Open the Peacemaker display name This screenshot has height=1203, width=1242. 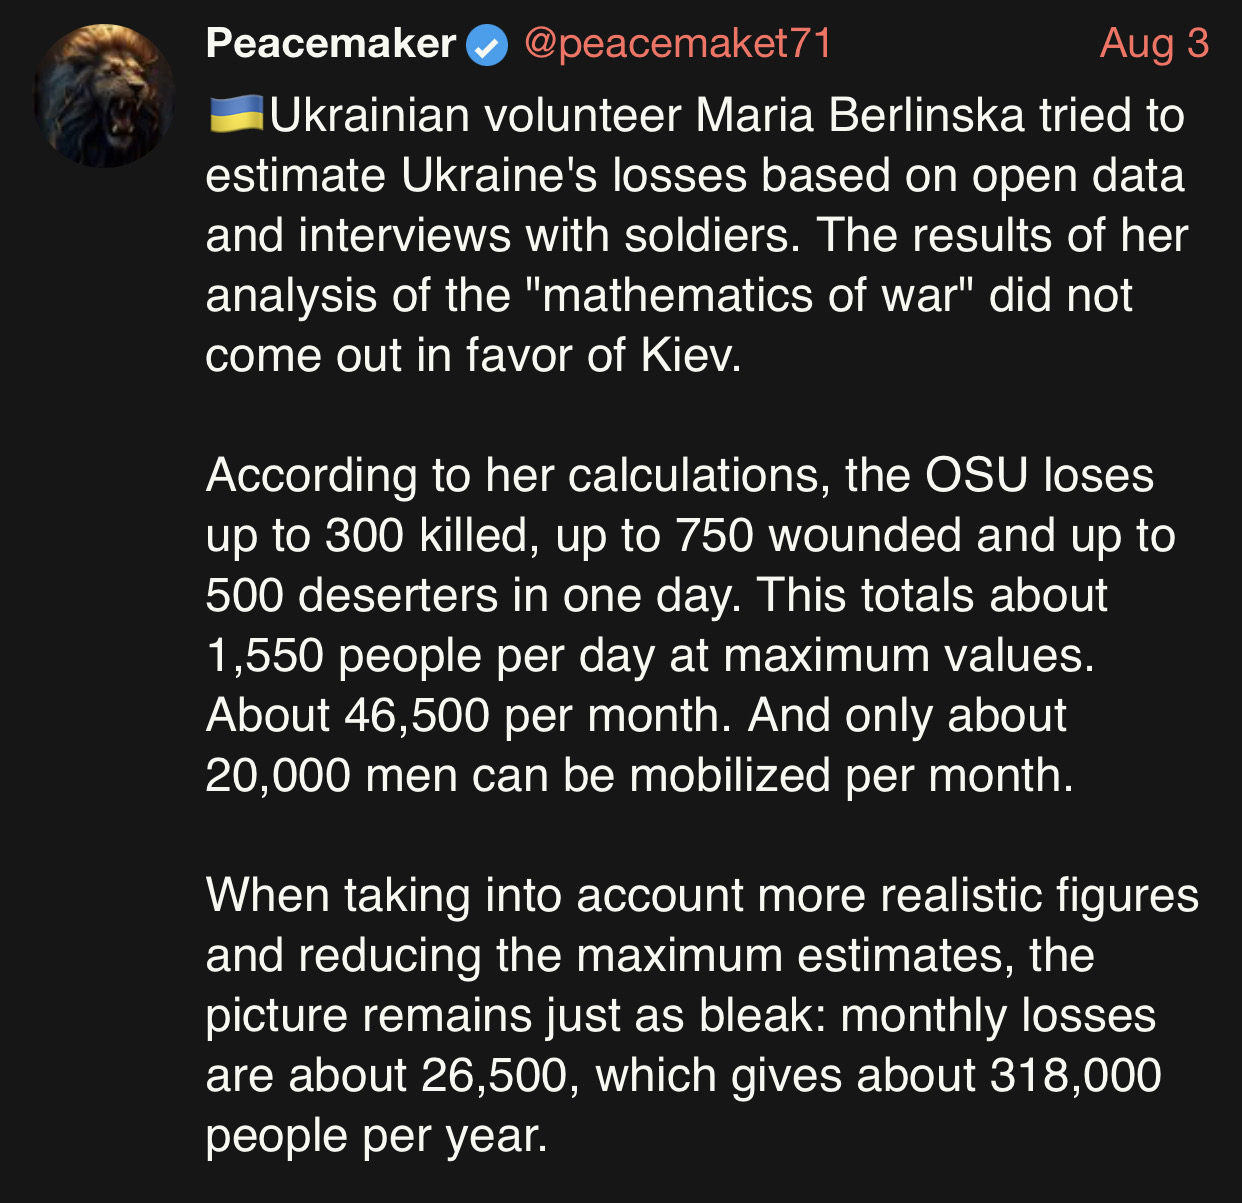tap(331, 44)
